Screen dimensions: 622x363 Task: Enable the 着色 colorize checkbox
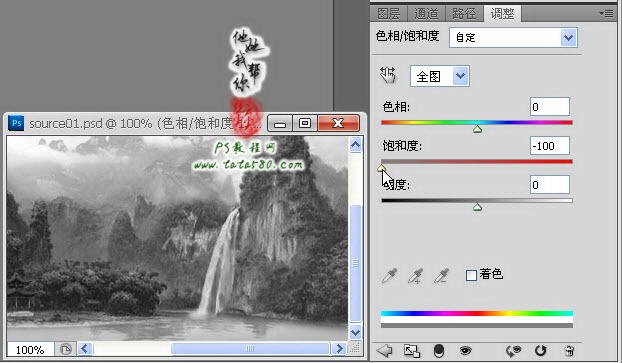471,275
